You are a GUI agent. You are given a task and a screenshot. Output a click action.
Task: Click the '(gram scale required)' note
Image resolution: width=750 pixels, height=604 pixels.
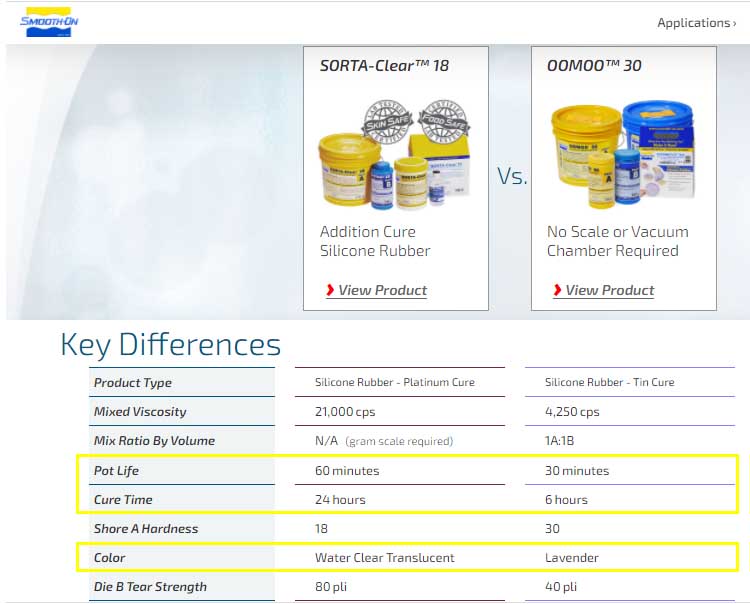pos(399,441)
